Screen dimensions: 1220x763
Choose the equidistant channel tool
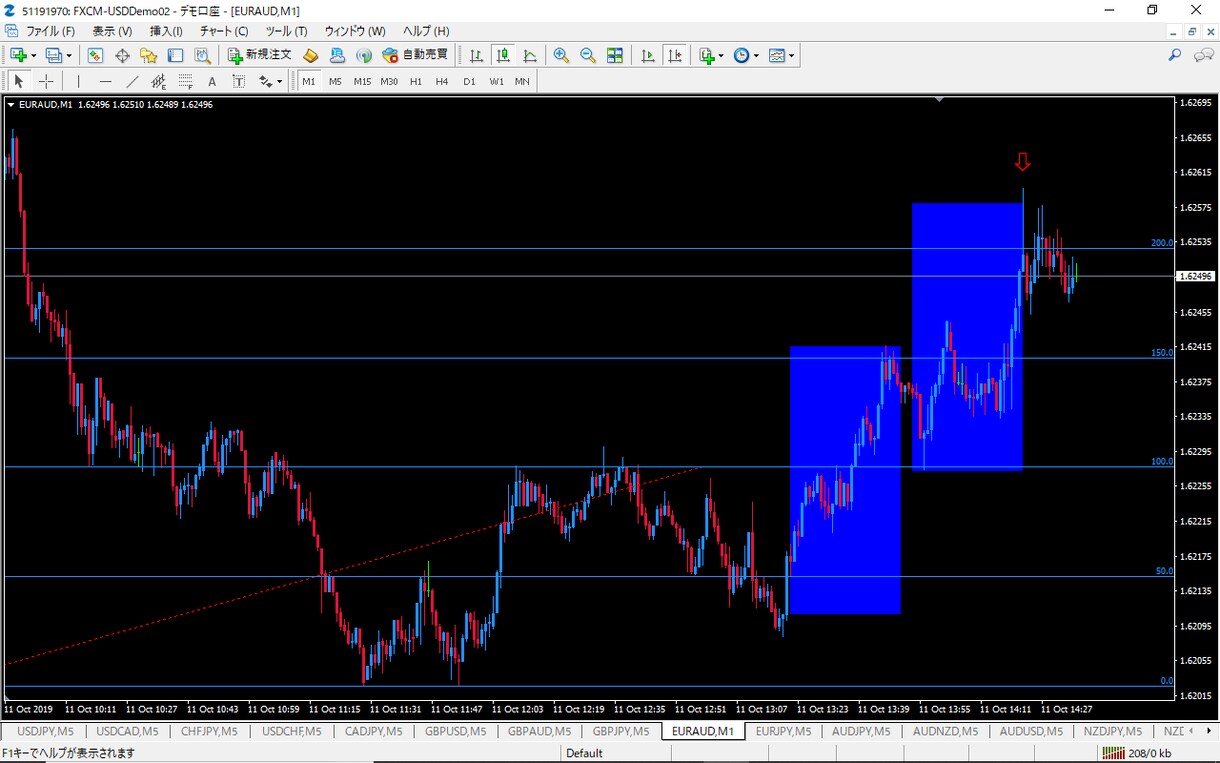point(159,81)
